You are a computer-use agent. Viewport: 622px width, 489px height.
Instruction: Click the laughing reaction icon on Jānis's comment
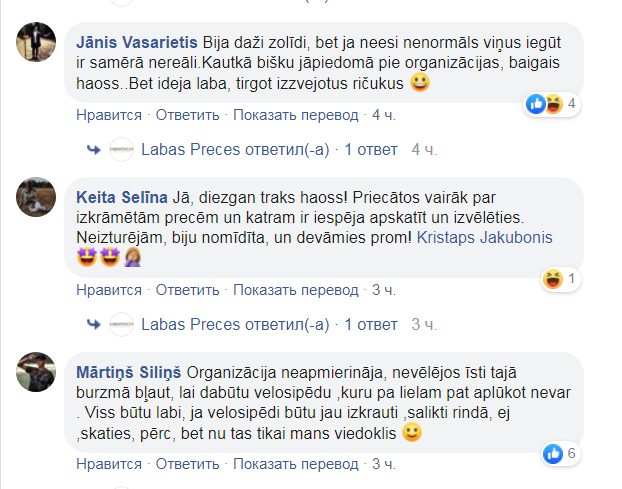pos(553,104)
